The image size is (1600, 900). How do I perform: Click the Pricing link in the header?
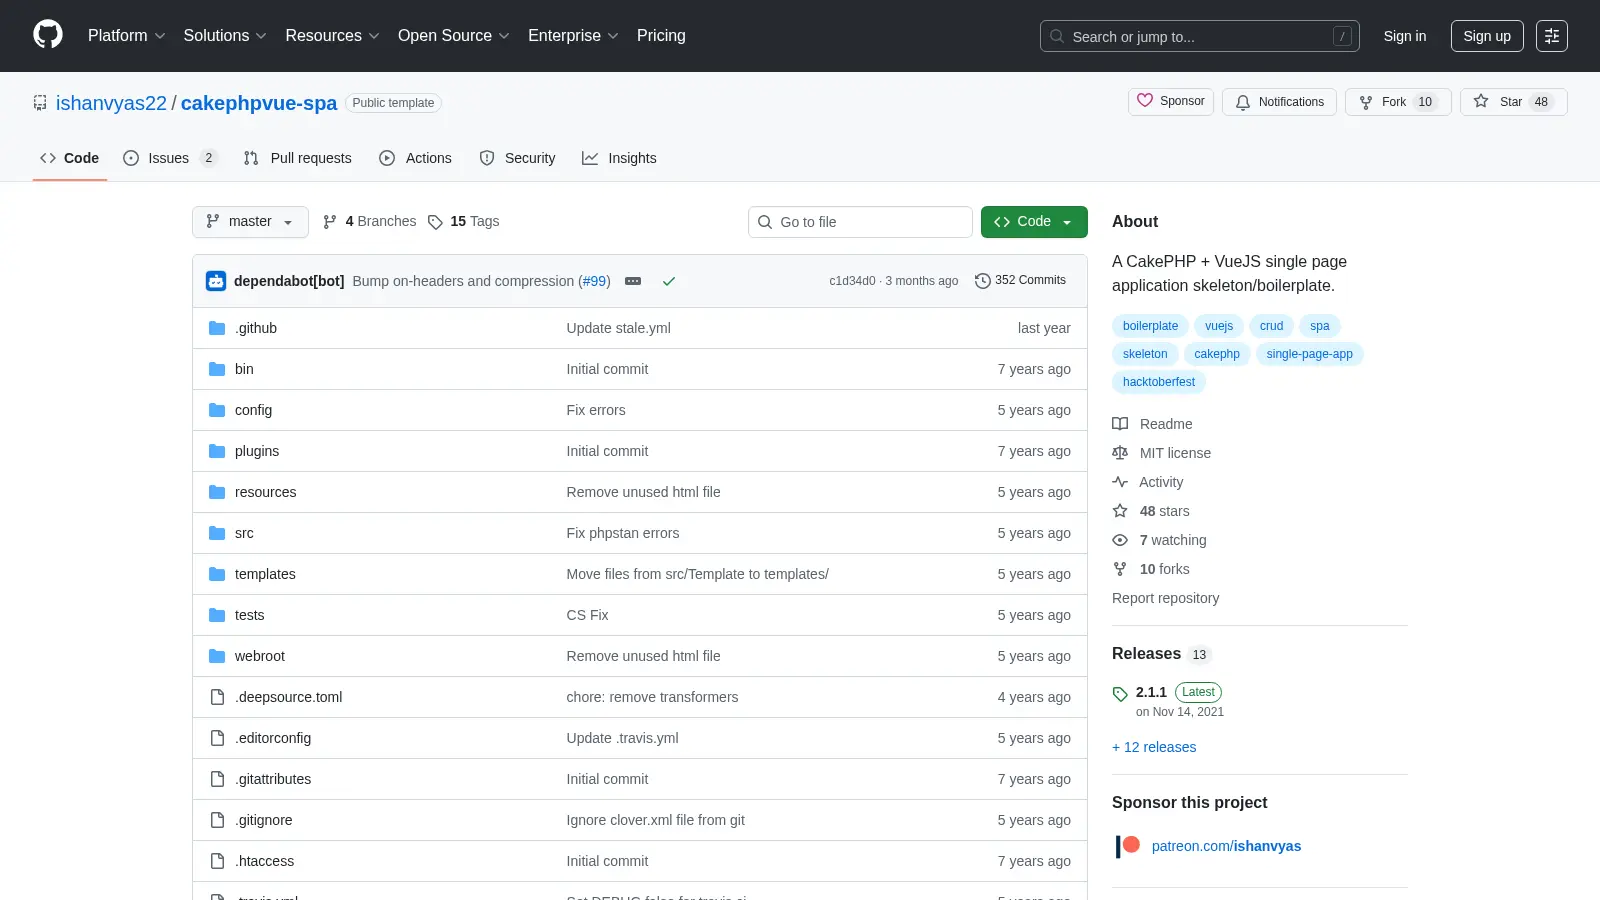pyautogui.click(x=661, y=36)
